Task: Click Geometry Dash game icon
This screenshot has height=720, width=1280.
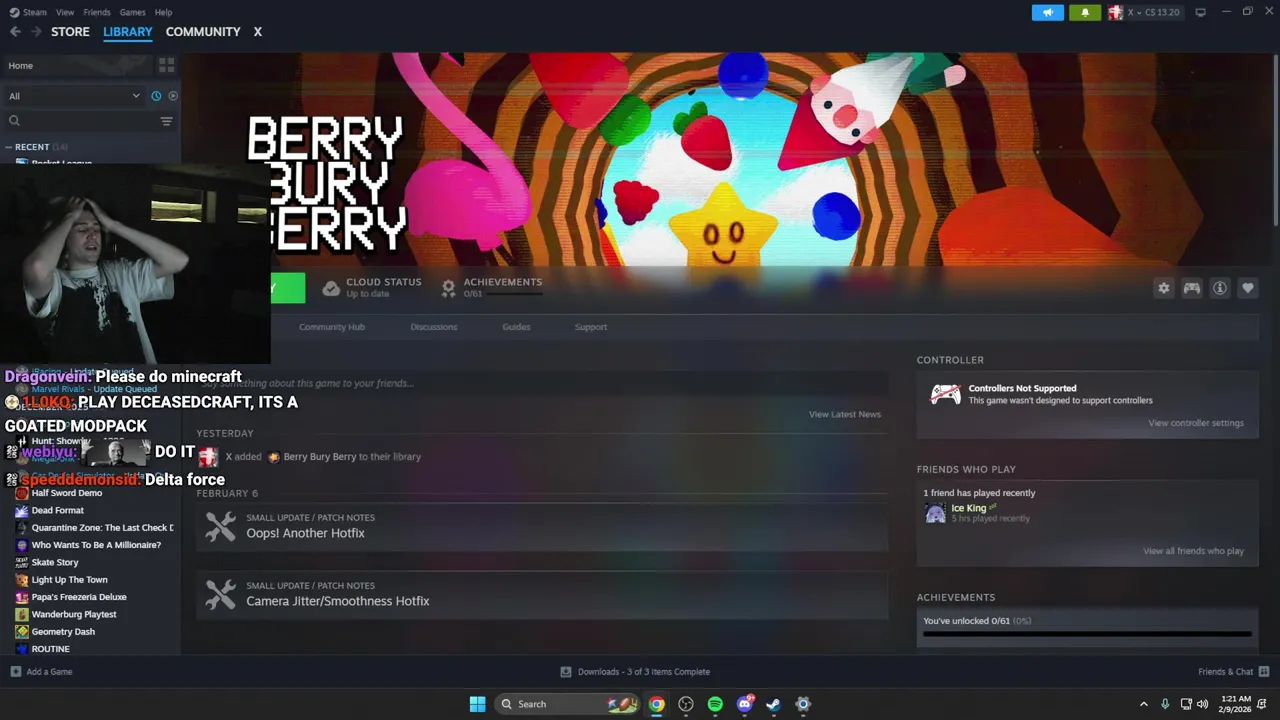Action: pyautogui.click(x=21, y=632)
